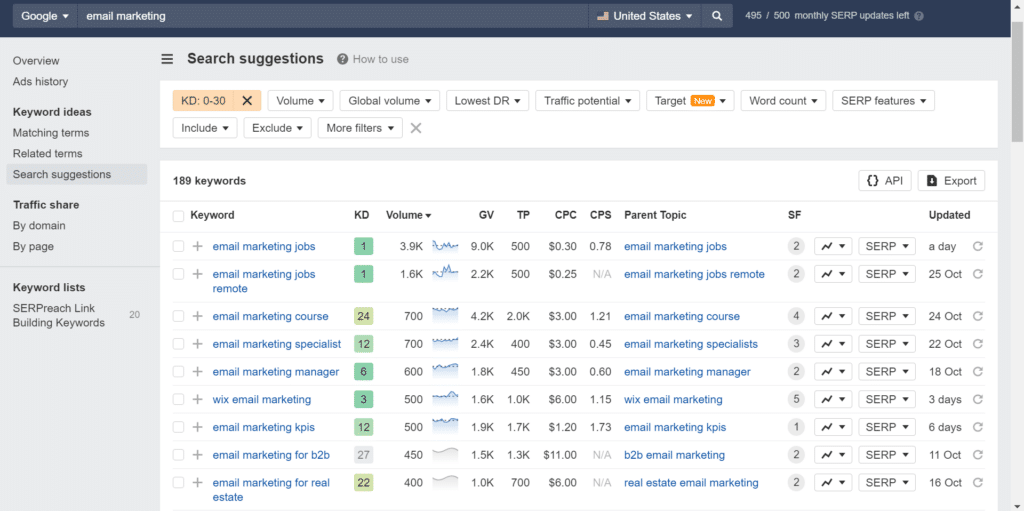The width and height of the screenshot is (1024, 511).
Task: Add wix email marketing using its plus icon
Action: (198, 399)
